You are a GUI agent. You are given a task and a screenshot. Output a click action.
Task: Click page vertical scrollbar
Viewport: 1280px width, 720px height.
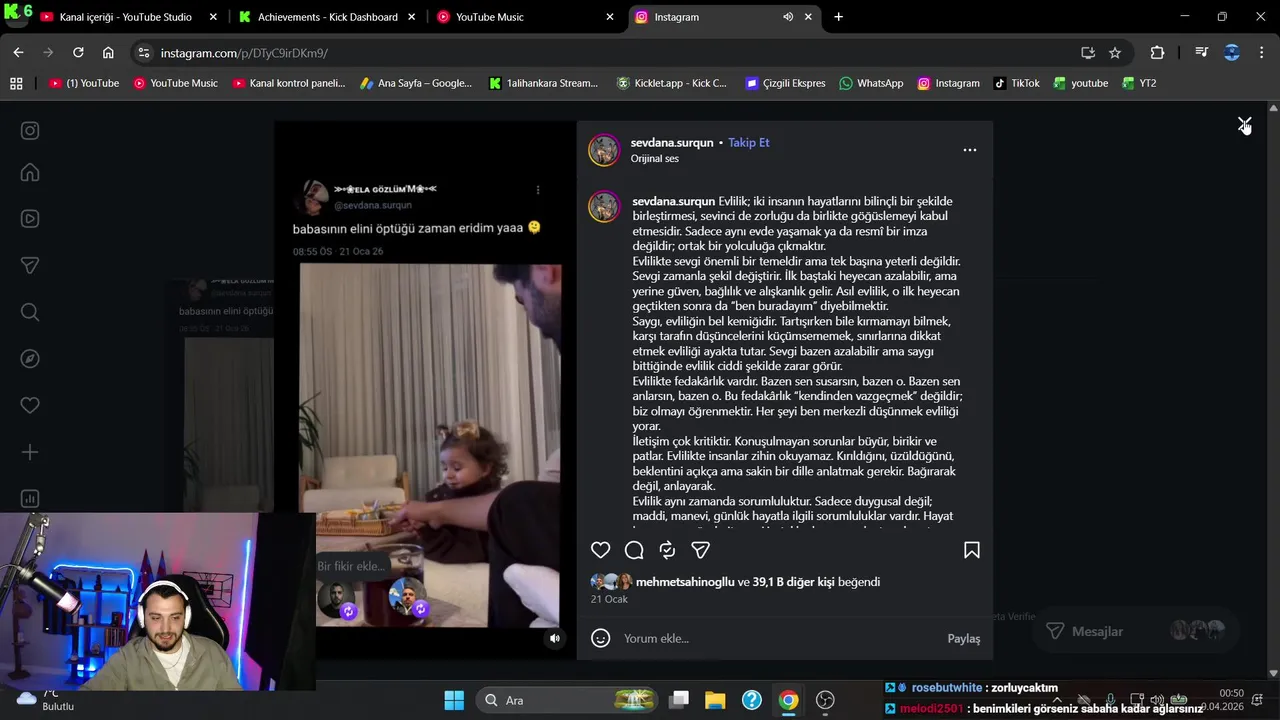click(1273, 390)
